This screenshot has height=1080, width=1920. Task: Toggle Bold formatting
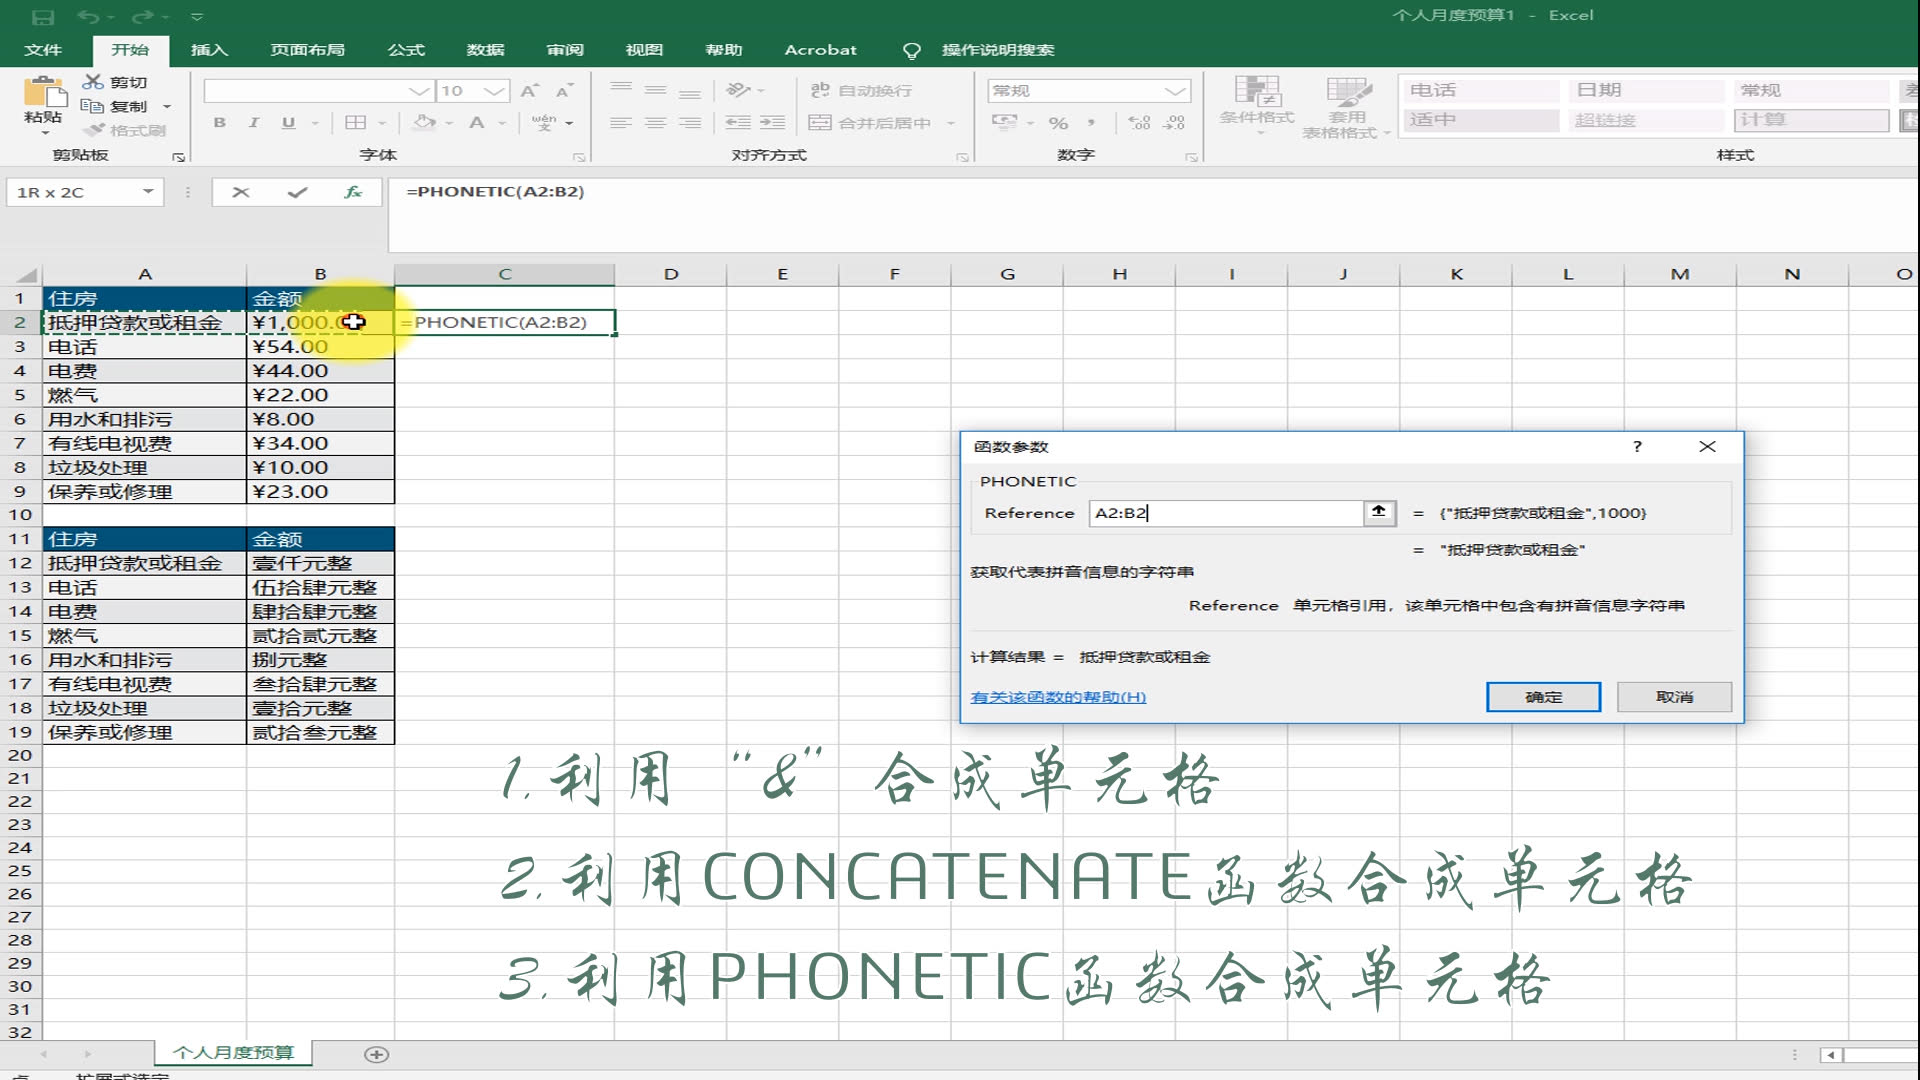click(219, 123)
